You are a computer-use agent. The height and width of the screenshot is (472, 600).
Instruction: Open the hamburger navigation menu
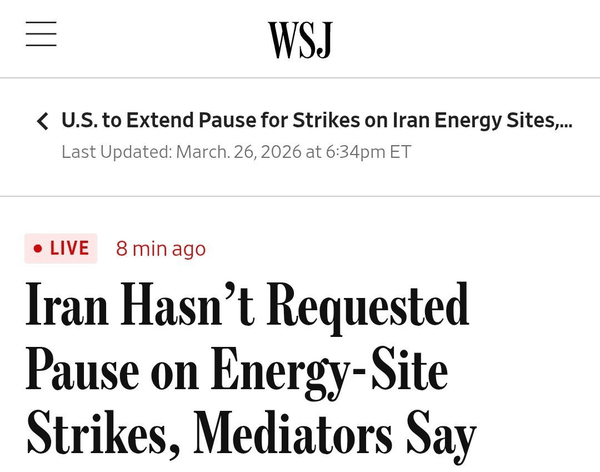coord(41,33)
